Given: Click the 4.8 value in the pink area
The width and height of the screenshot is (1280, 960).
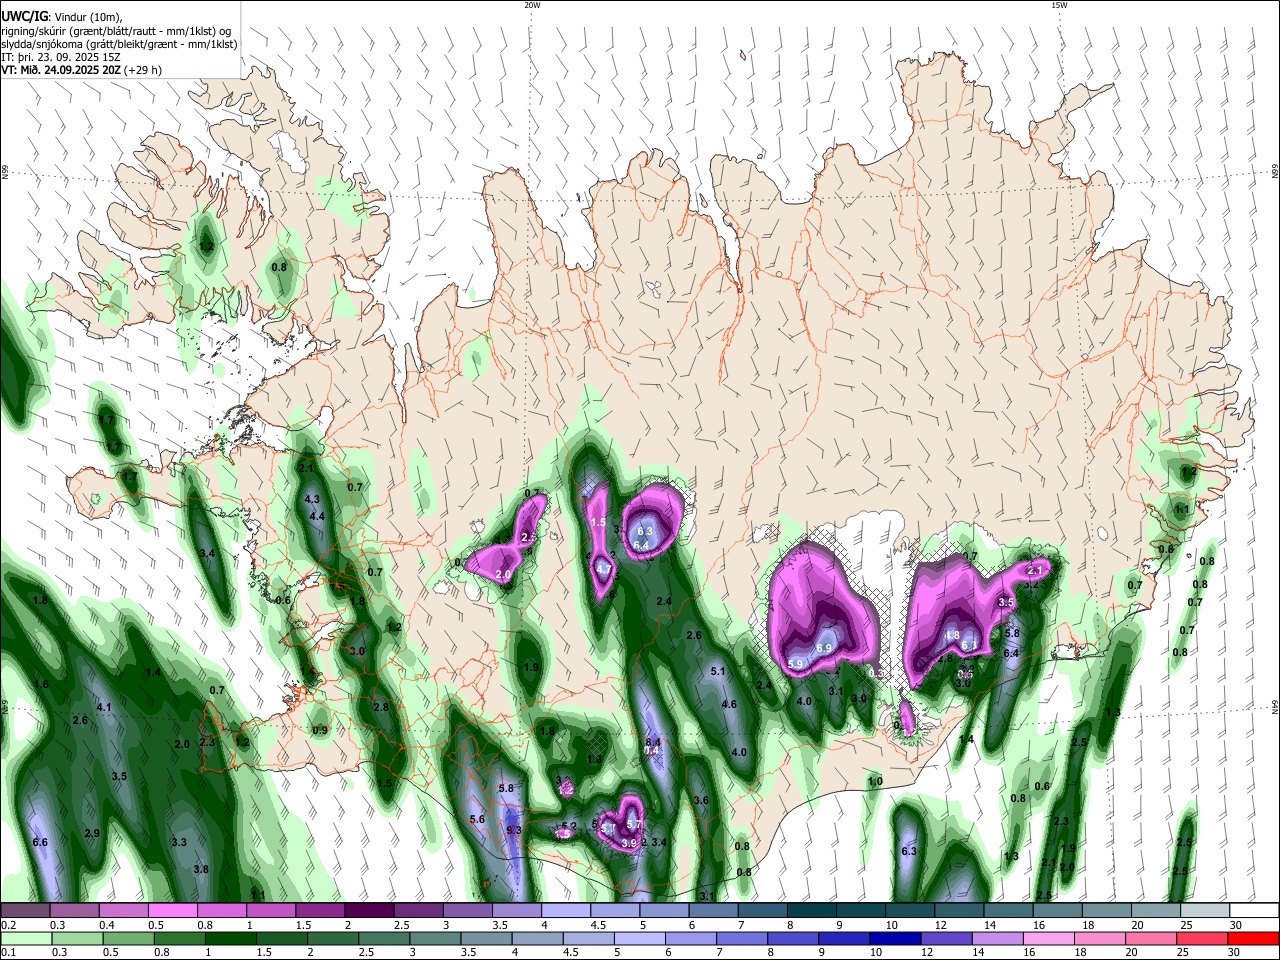Looking at the screenshot, I should 952,635.
